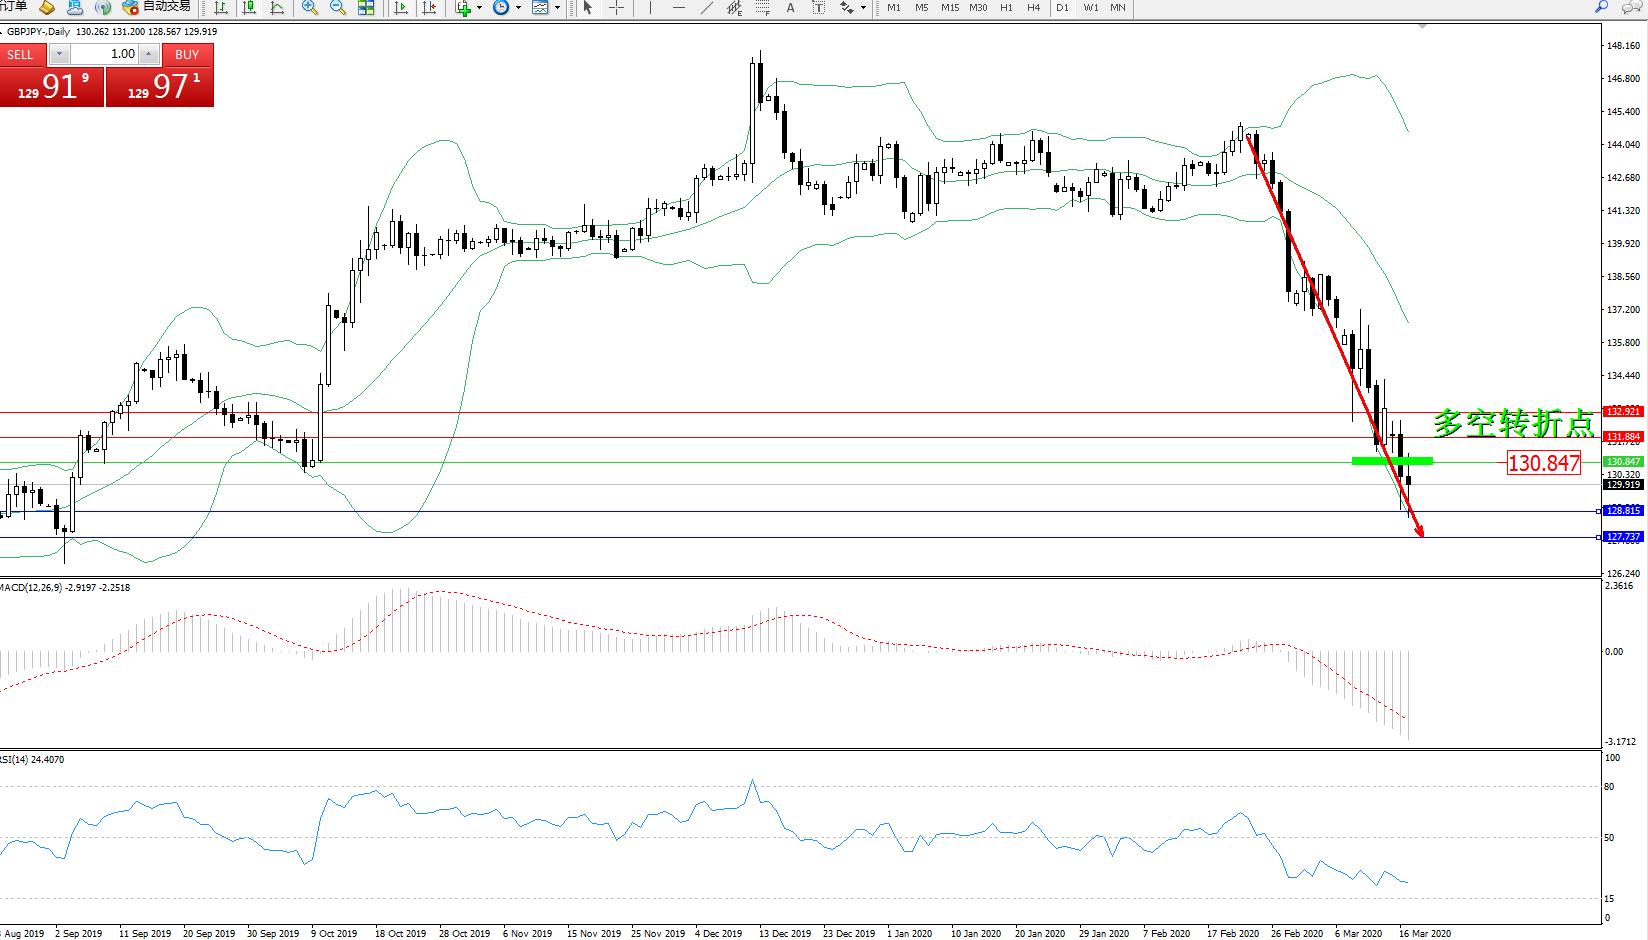Select the trendline drawing tool

(x=707, y=8)
